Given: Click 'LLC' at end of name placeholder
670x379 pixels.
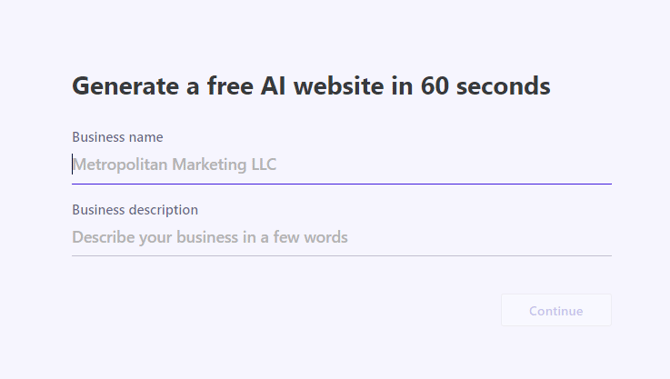Looking at the screenshot, I should [264, 165].
